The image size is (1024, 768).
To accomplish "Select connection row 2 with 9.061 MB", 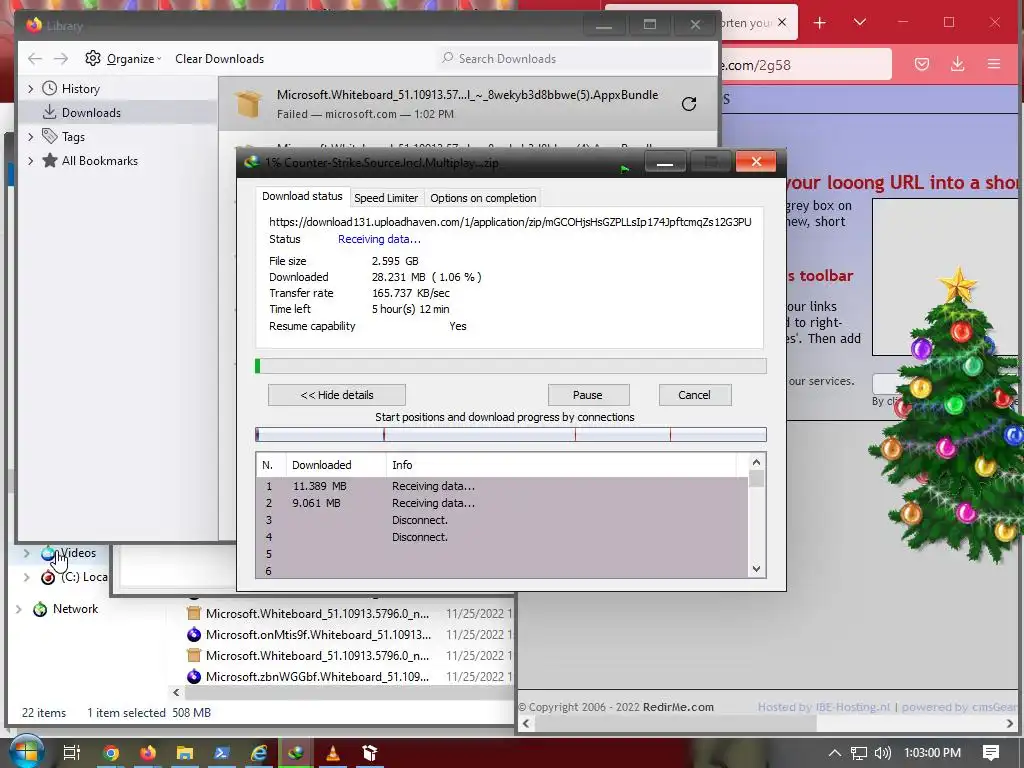I will coord(502,503).
